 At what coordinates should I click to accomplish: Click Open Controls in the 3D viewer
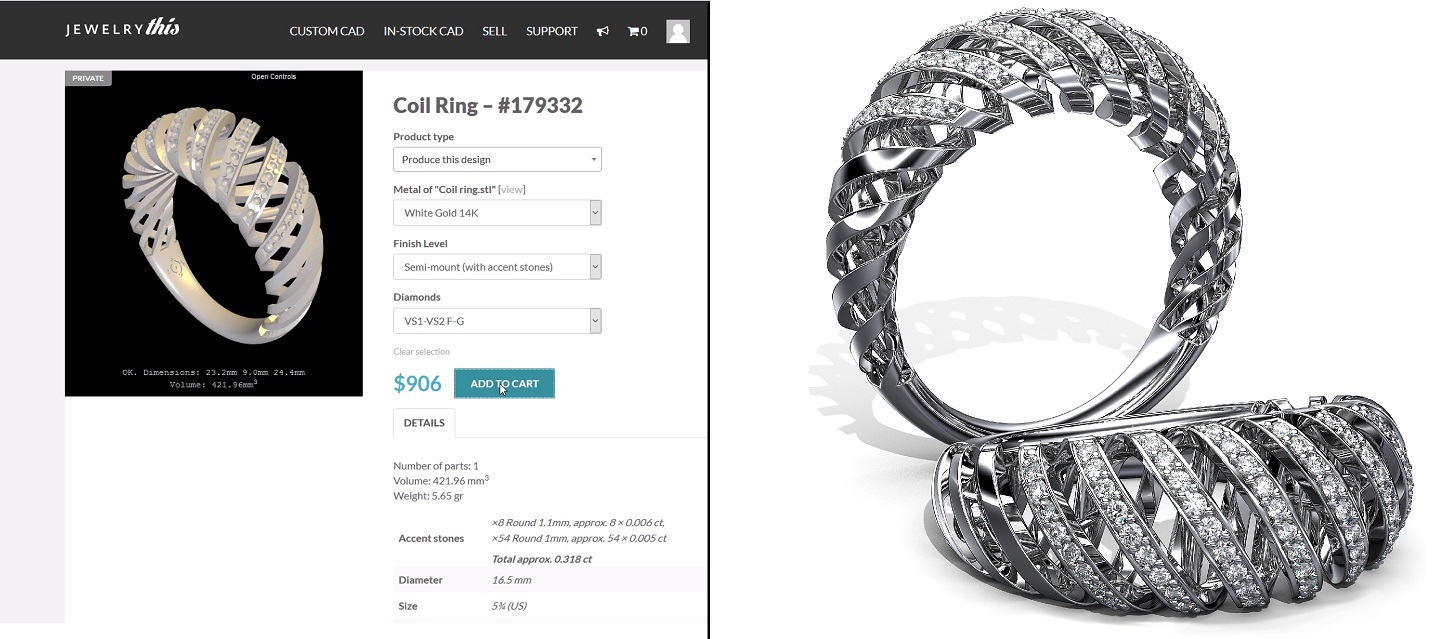click(273, 77)
